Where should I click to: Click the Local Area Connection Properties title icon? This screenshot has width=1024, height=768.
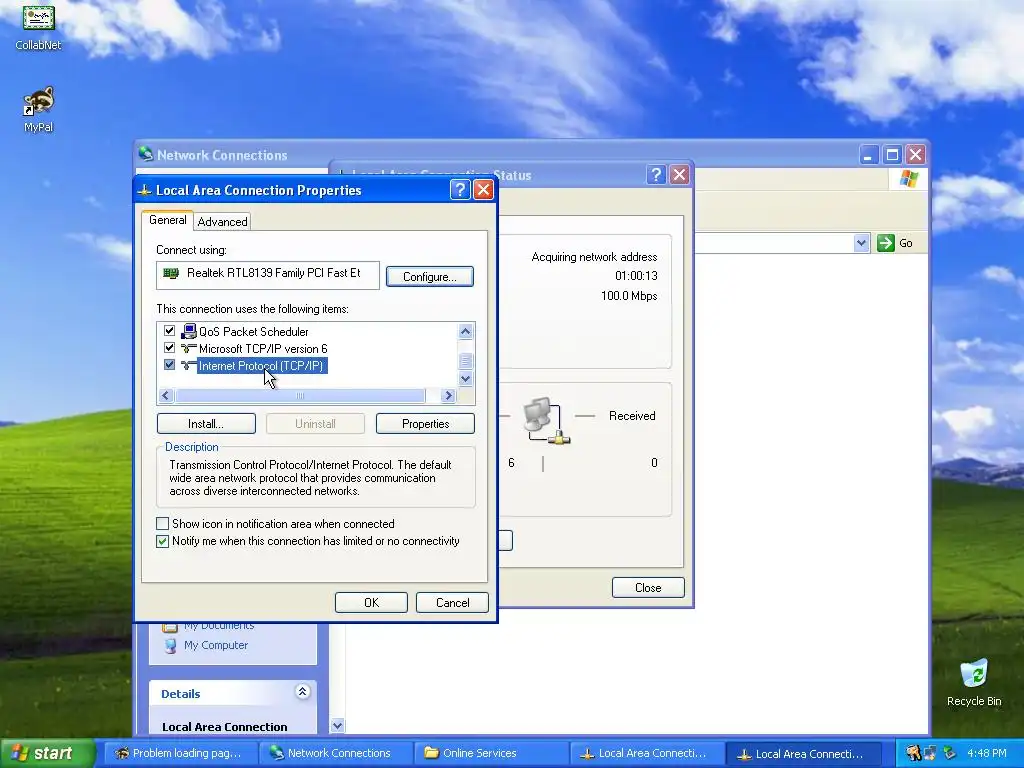[144, 191]
